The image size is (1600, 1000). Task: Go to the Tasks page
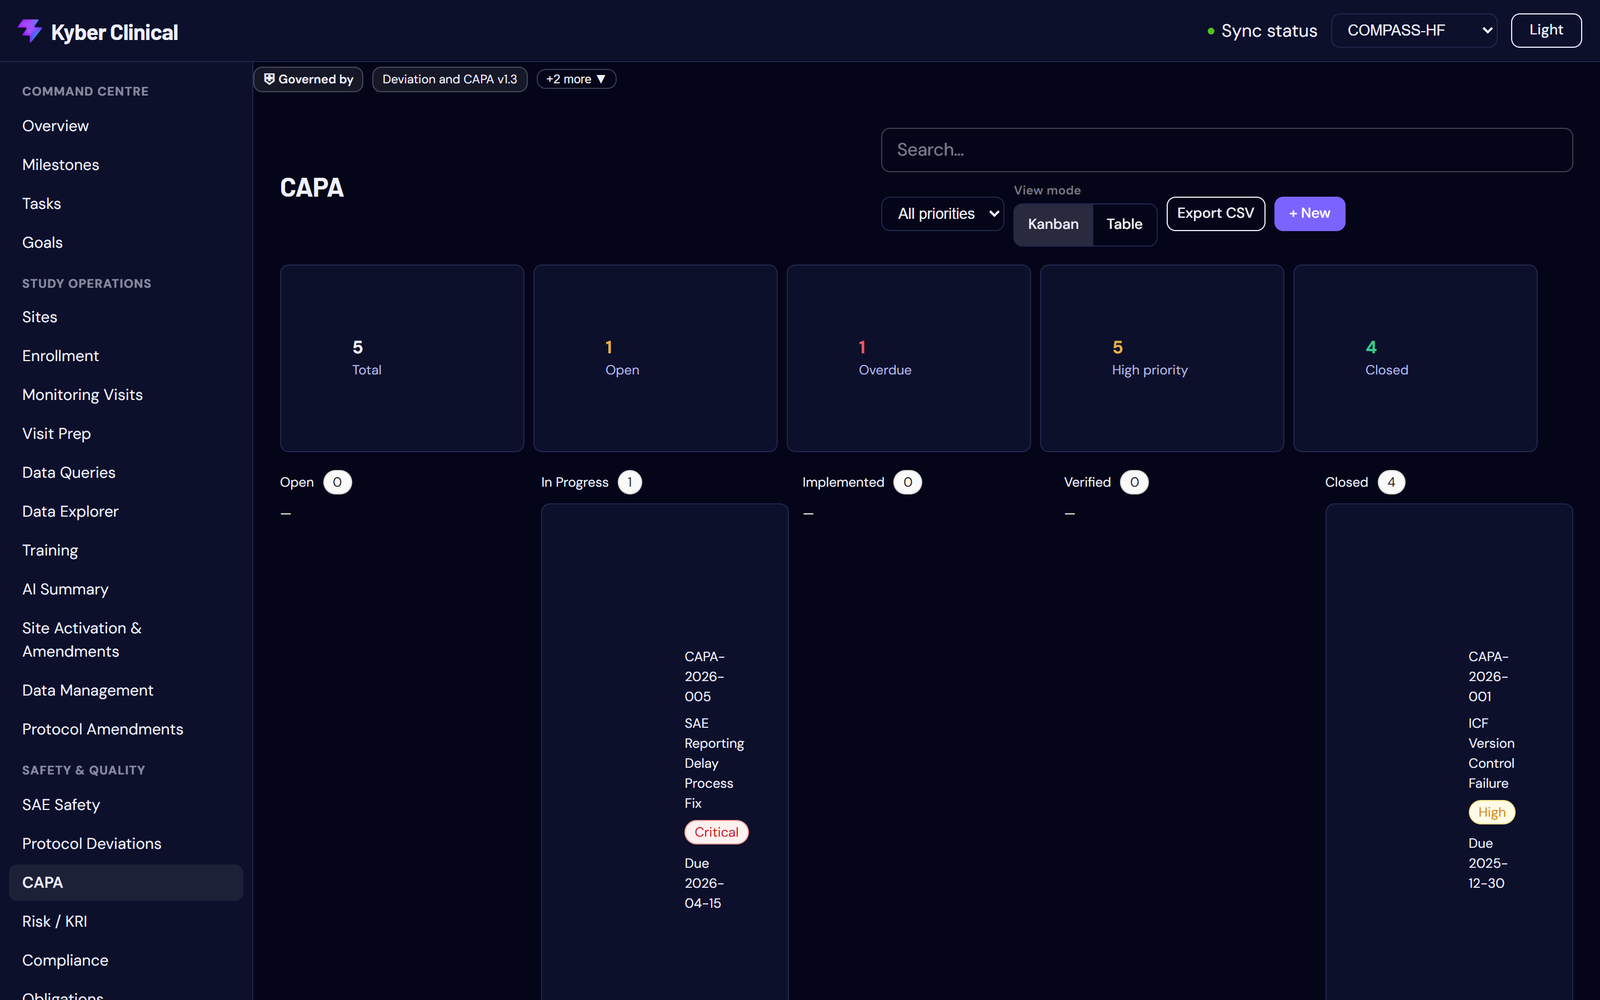[x=126, y=204]
